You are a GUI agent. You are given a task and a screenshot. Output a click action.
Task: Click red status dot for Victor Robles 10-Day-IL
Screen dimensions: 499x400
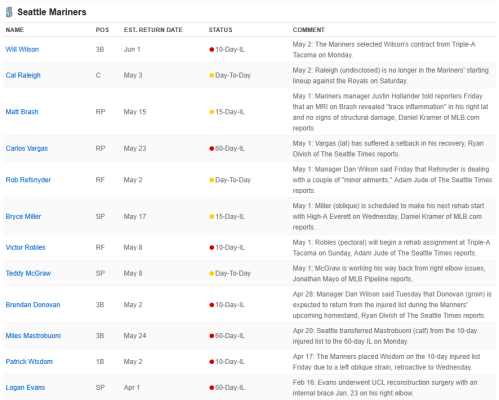(211, 248)
